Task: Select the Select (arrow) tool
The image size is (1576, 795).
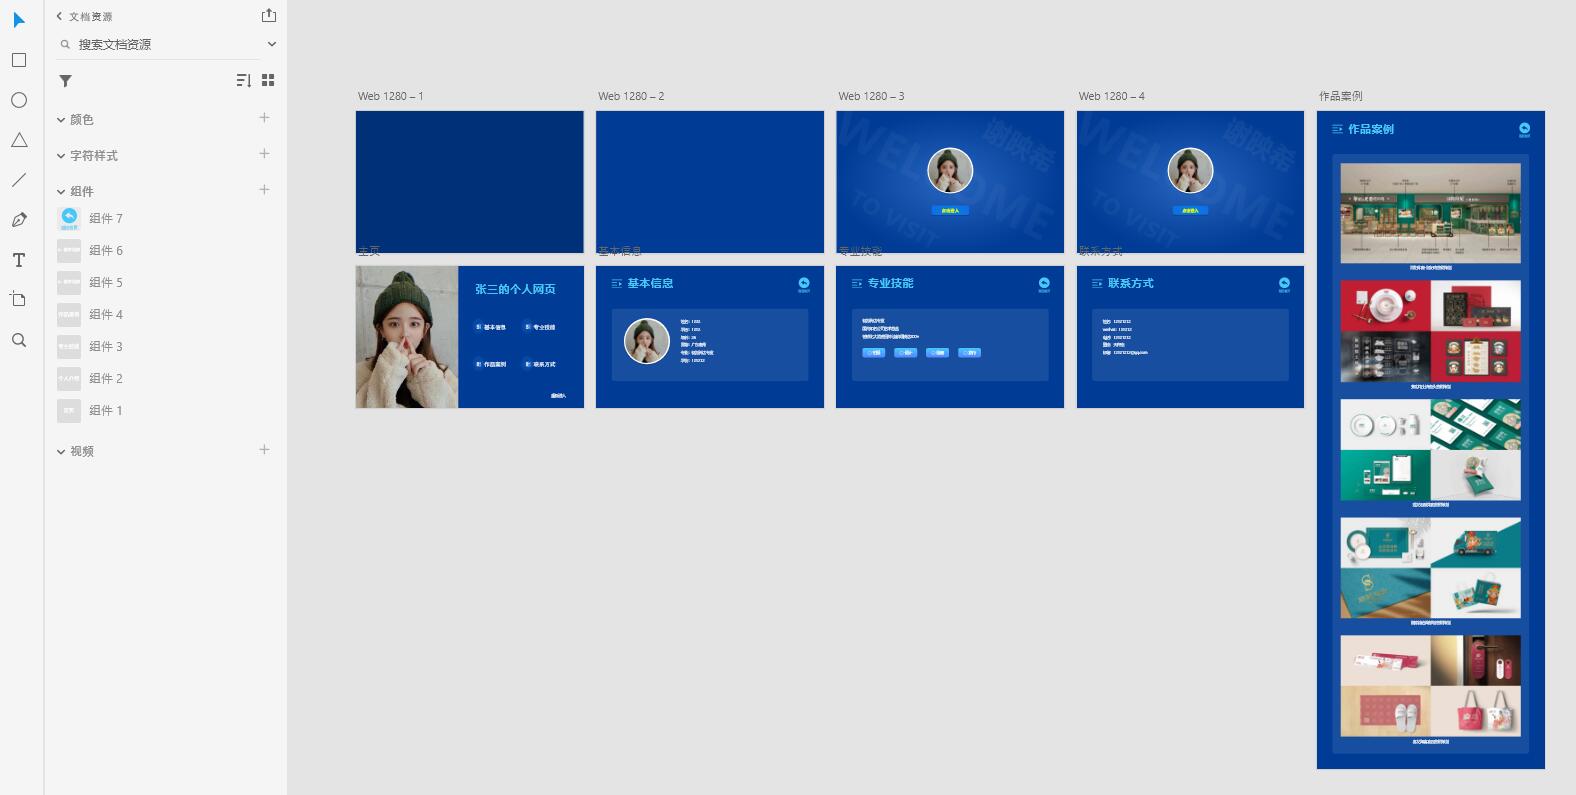Action: [x=19, y=20]
